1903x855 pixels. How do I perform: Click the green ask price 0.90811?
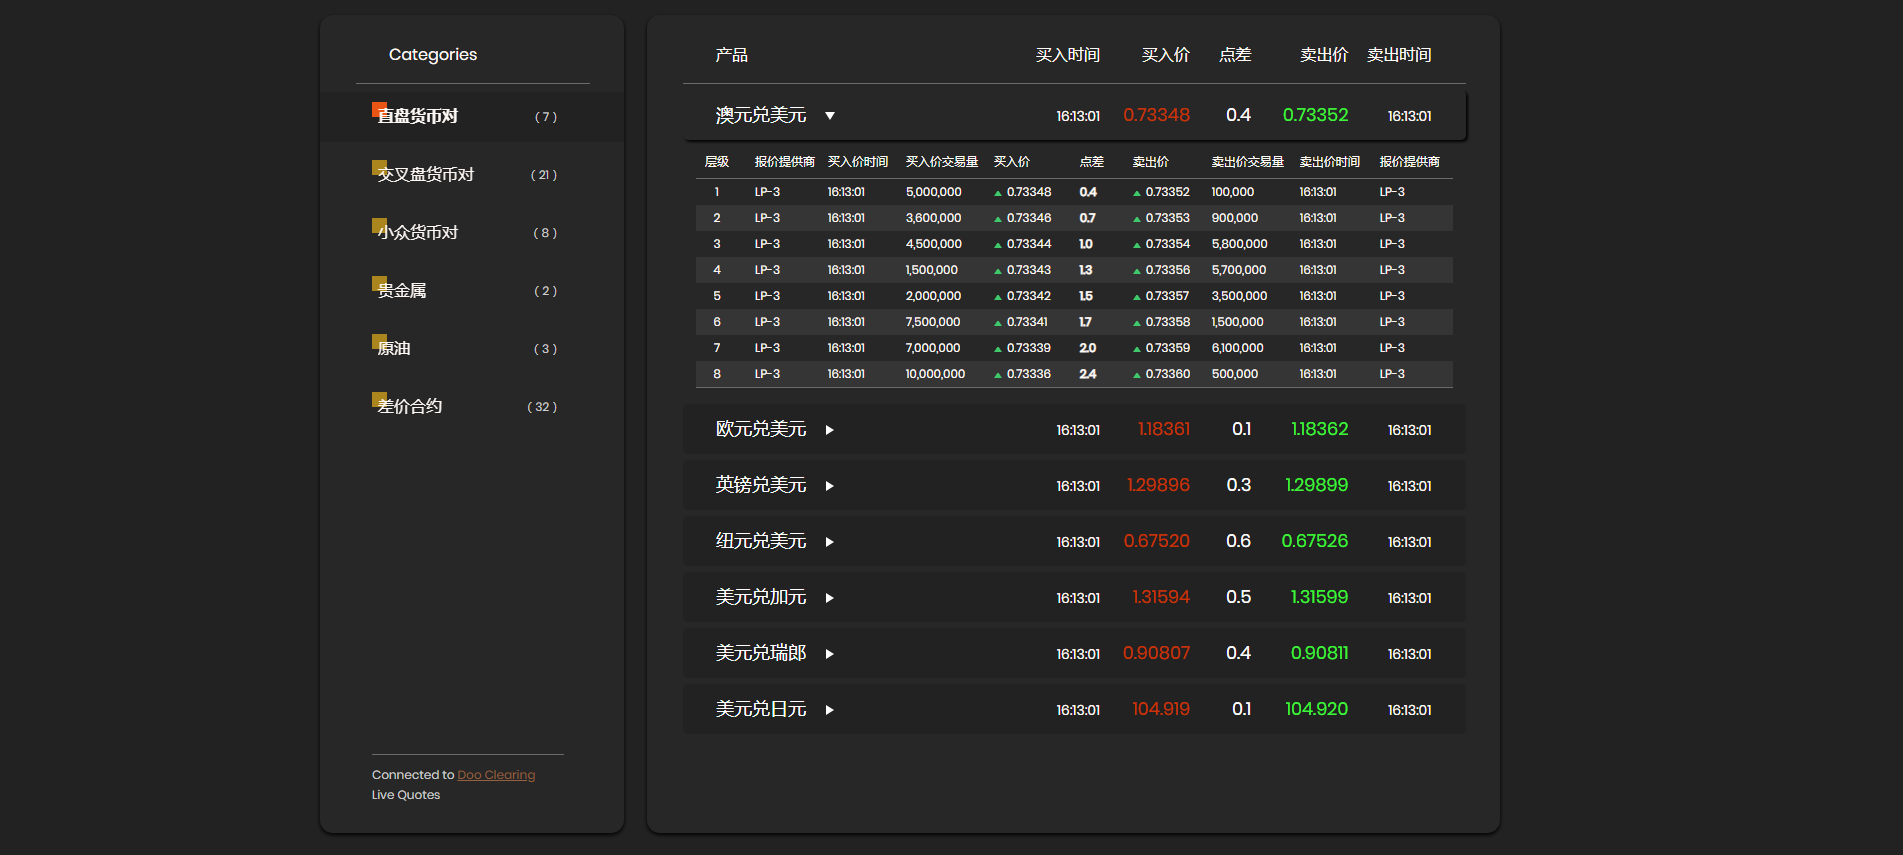tap(1320, 653)
